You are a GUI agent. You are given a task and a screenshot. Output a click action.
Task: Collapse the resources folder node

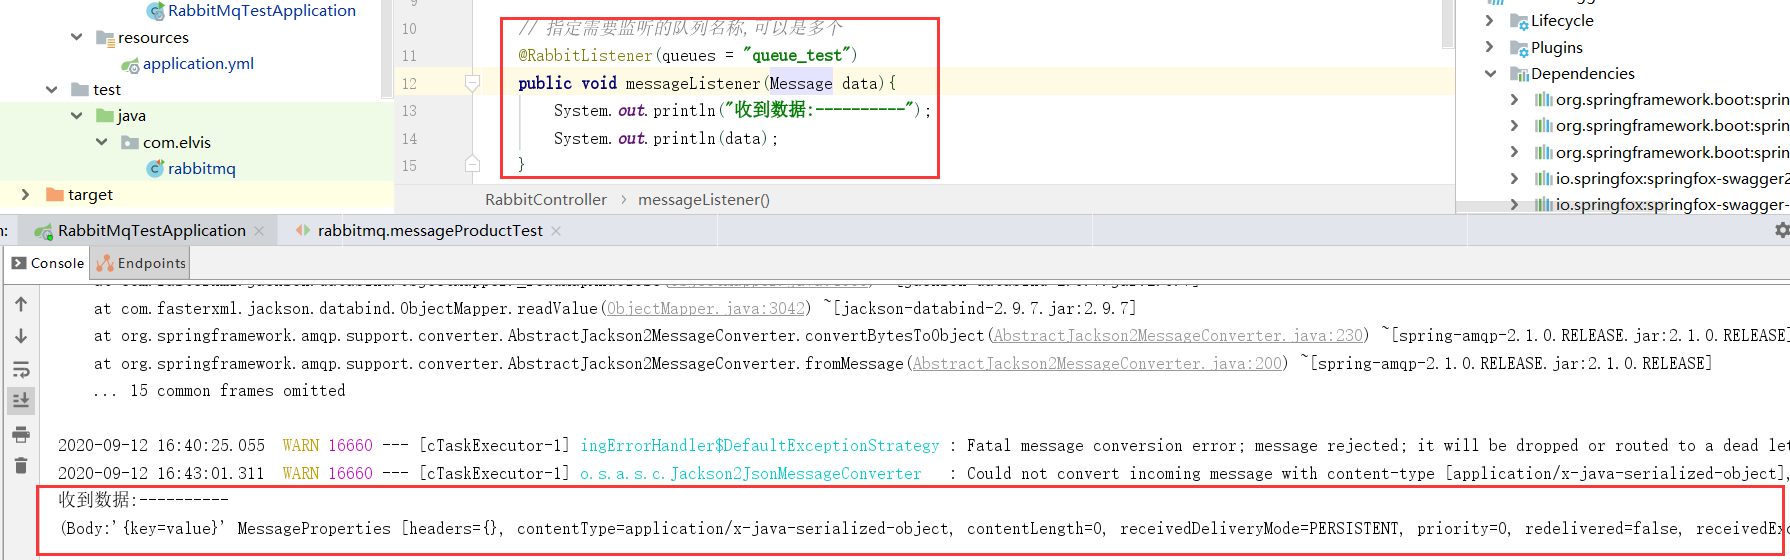click(77, 37)
